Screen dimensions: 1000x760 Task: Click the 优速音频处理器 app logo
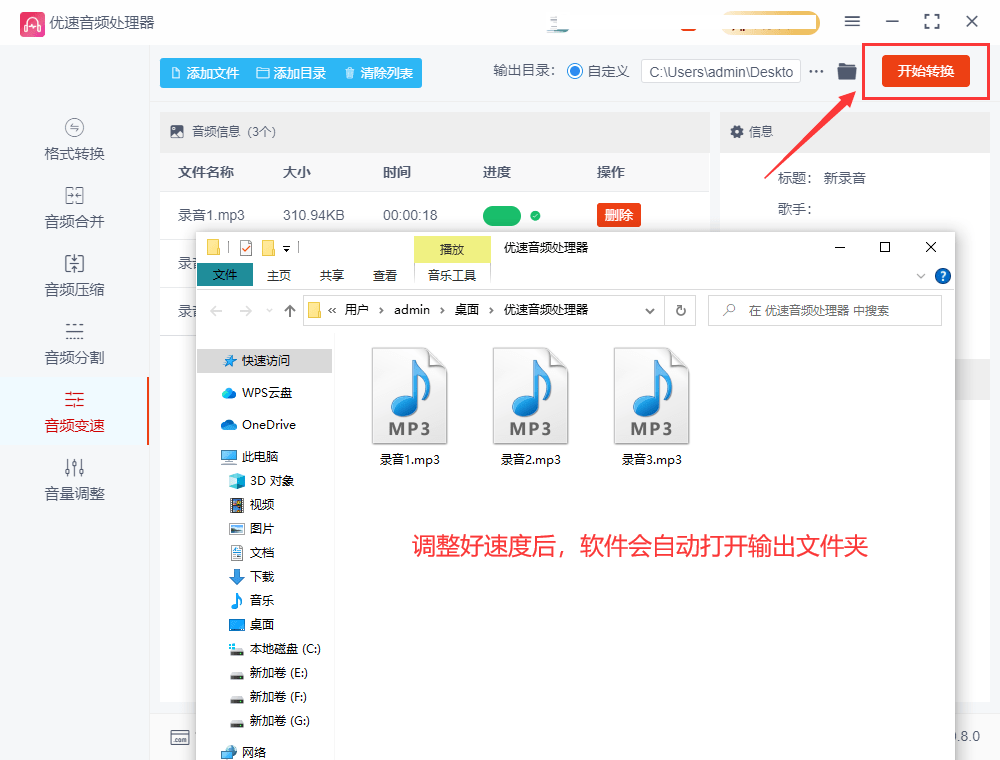point(33,24)
